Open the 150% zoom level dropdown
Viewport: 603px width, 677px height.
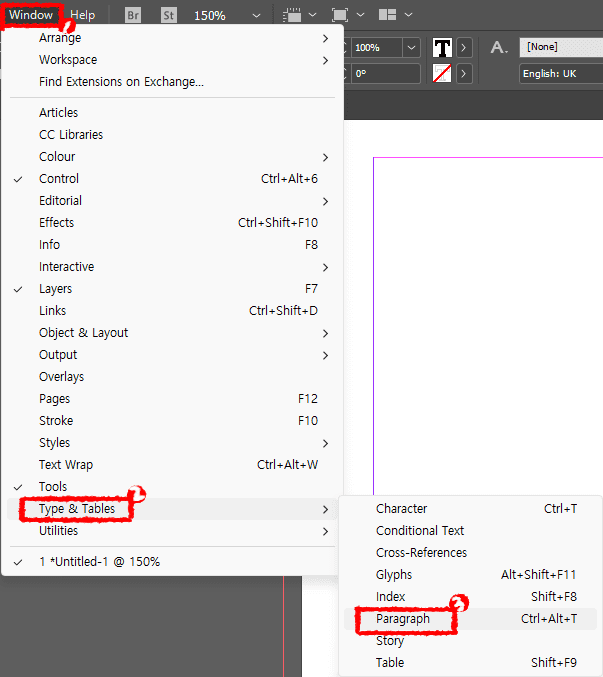pos(256,16)
